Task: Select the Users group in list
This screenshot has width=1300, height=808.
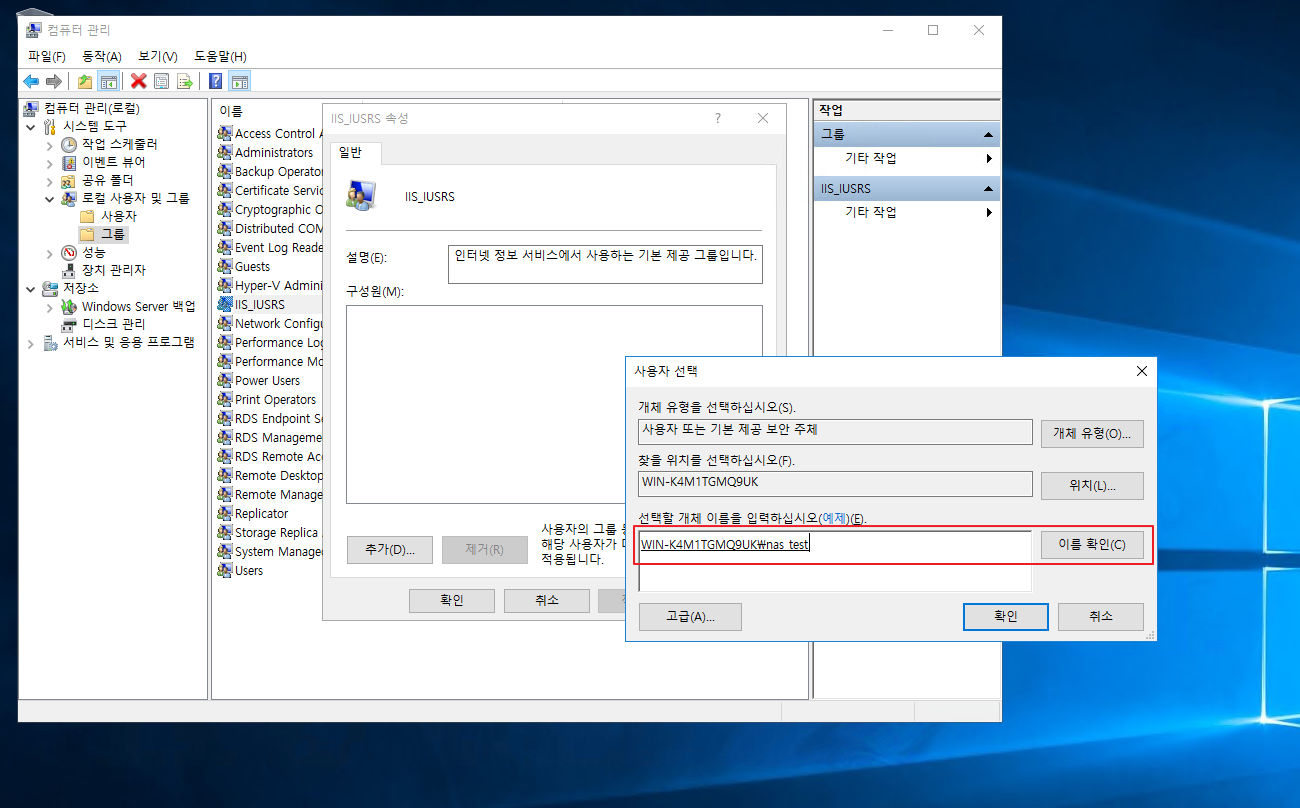Action: coord(248,571)
